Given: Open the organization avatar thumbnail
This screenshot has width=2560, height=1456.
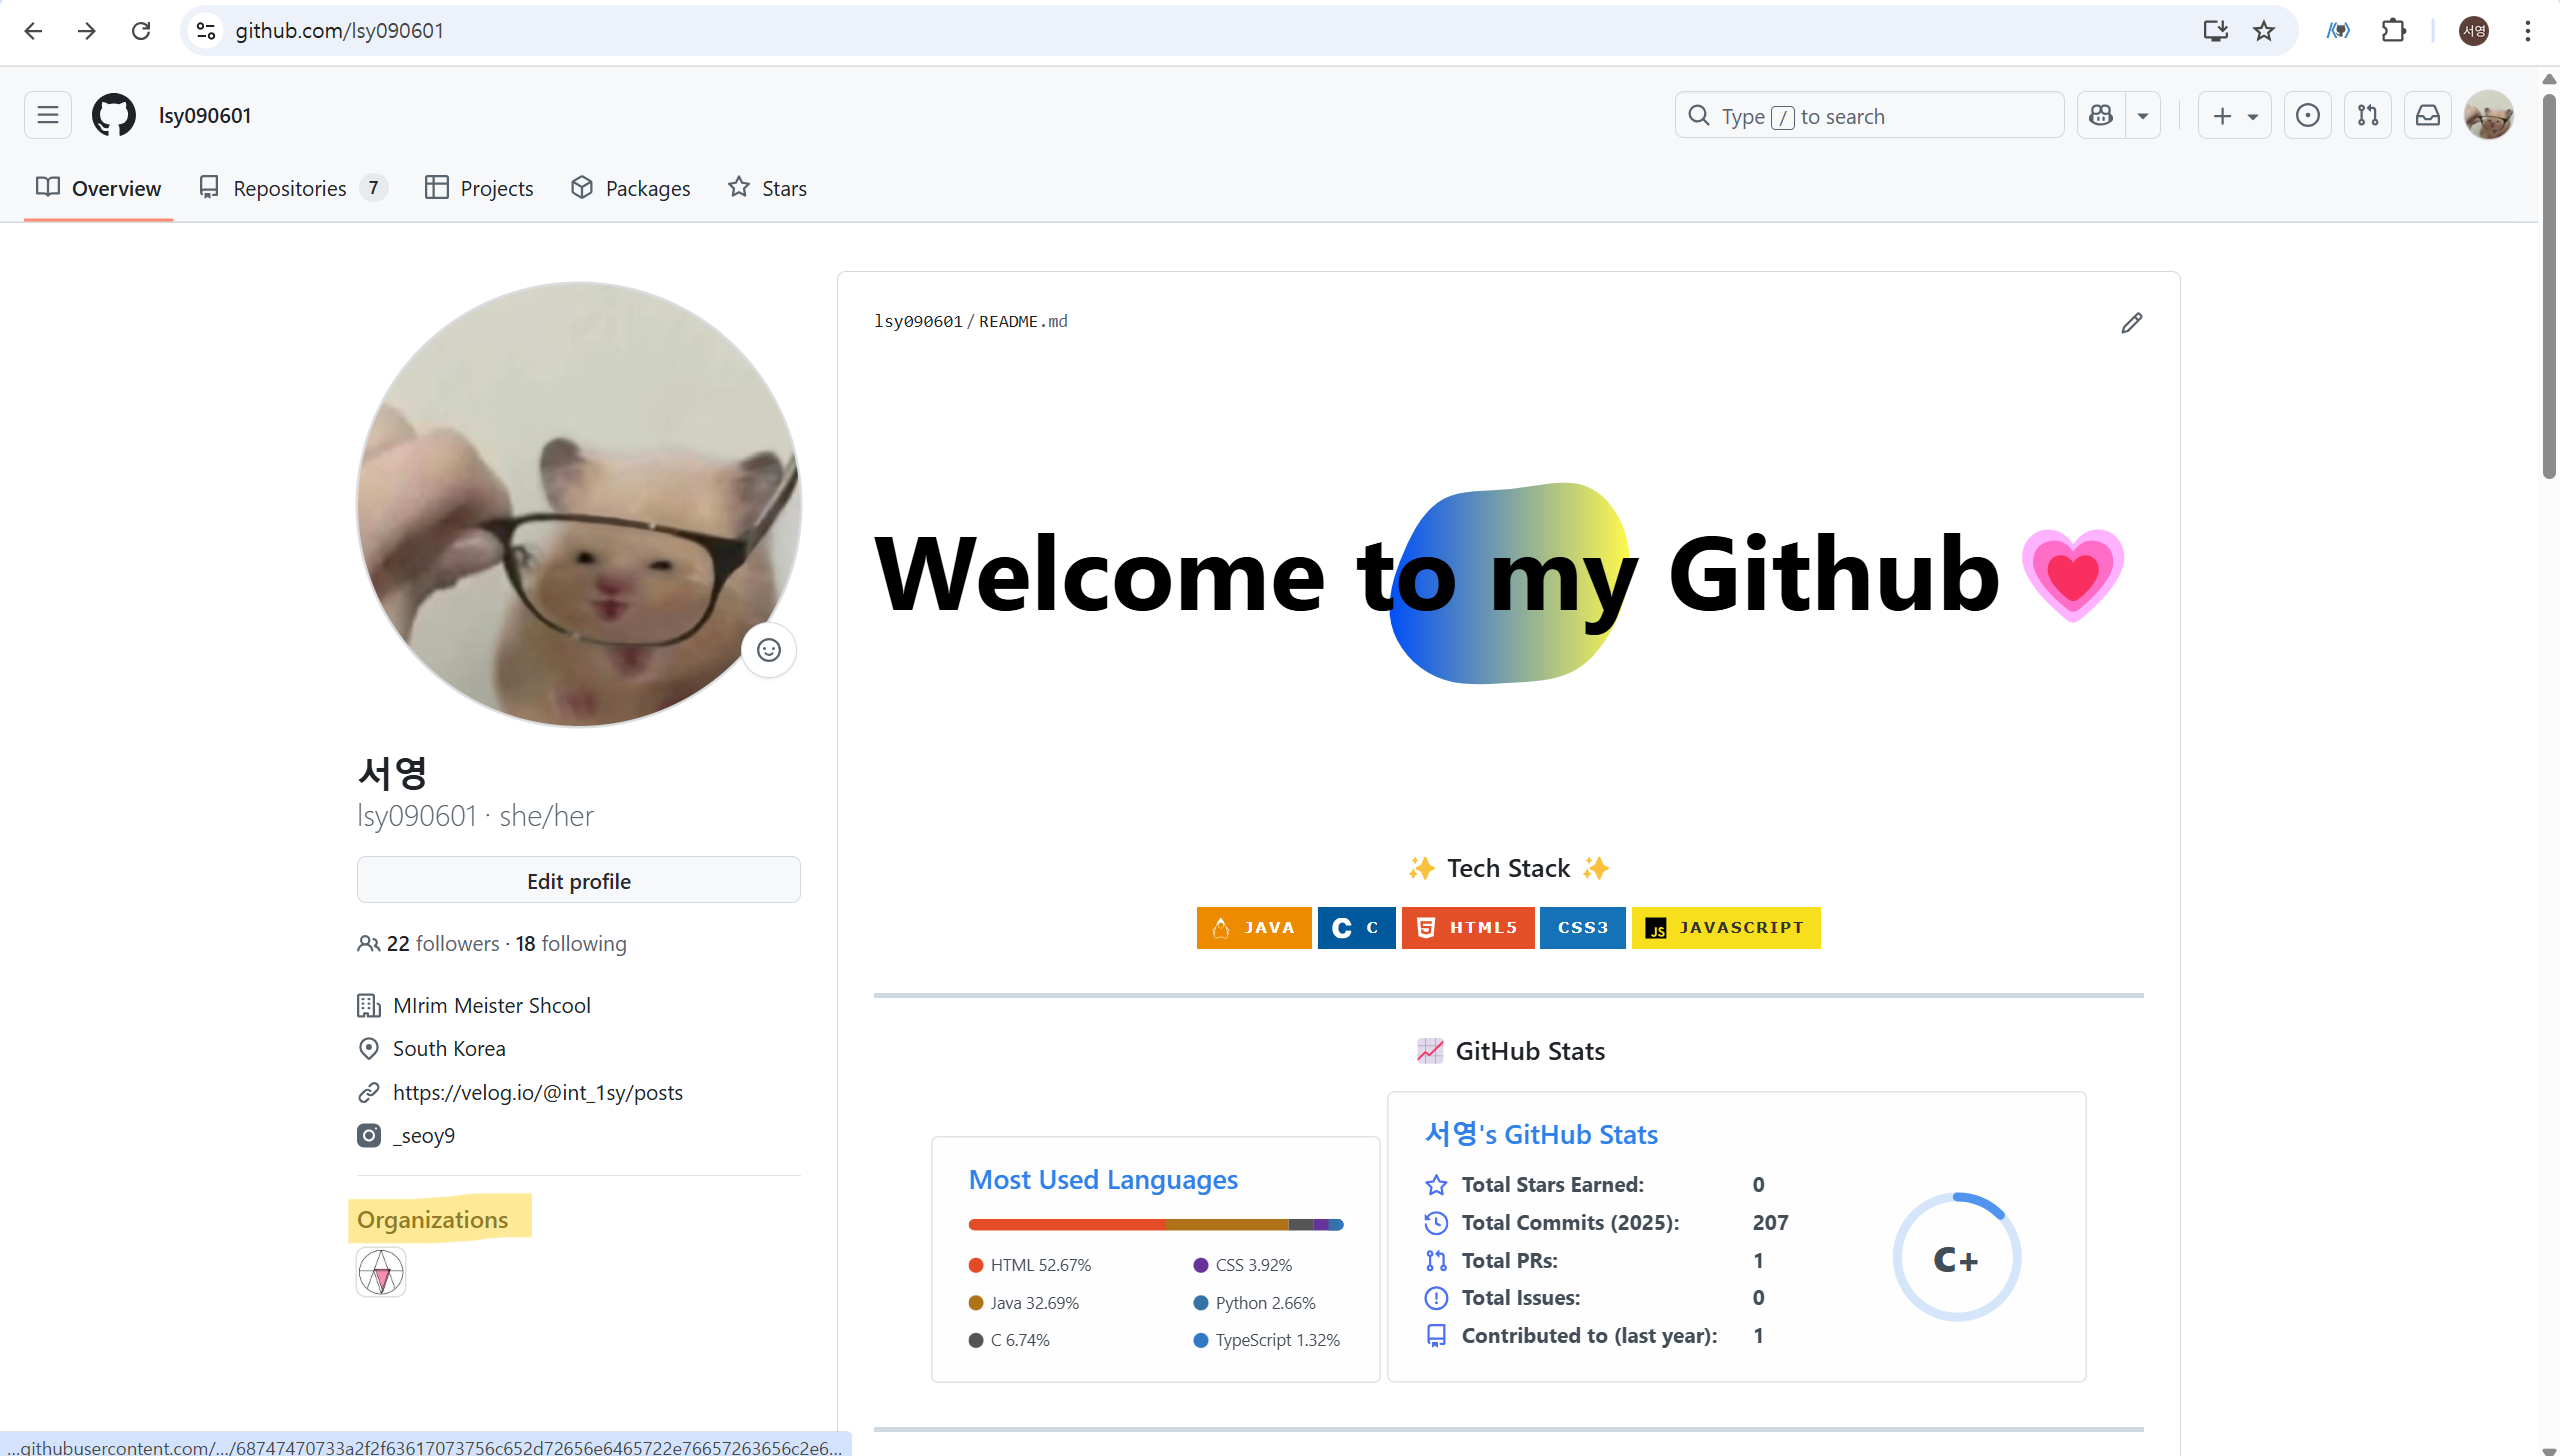Looking at the screenshot, I should tap(381, 1272).
